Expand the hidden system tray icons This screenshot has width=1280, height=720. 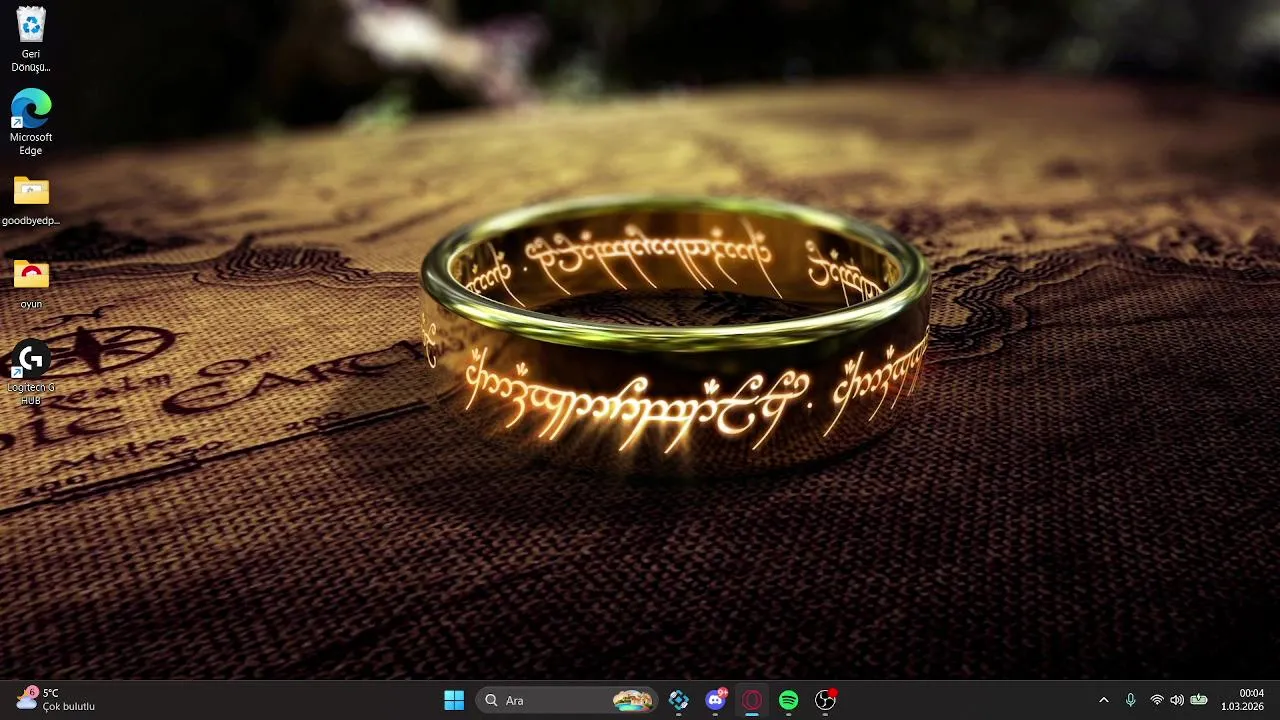point(1104,700)
